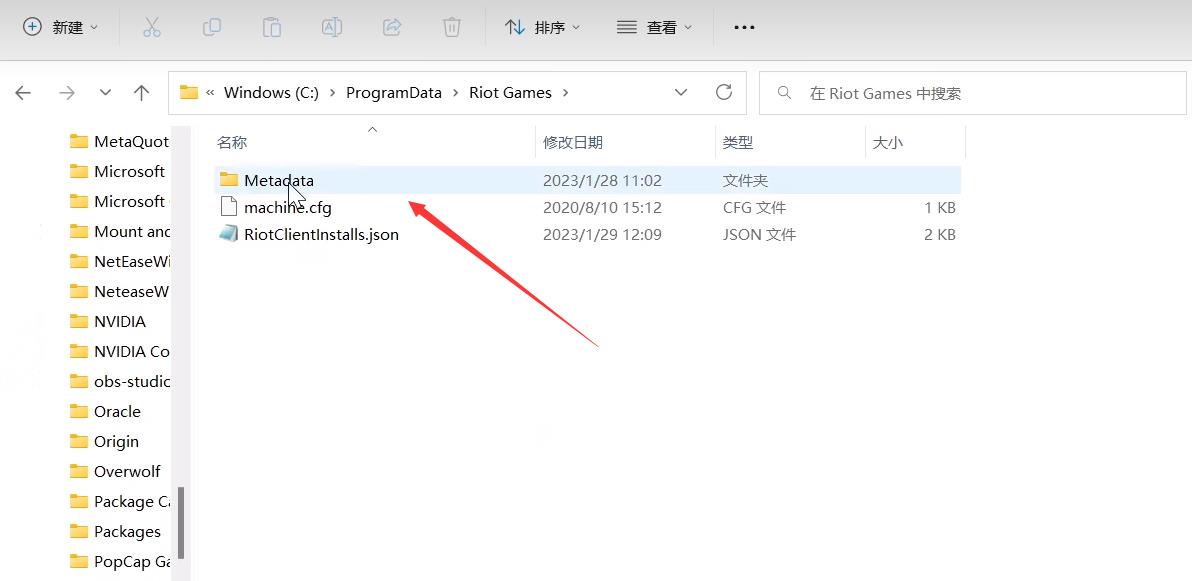
Task: Expand chevron after Windows (C:) breadcrumb
Action: [334, 93]
